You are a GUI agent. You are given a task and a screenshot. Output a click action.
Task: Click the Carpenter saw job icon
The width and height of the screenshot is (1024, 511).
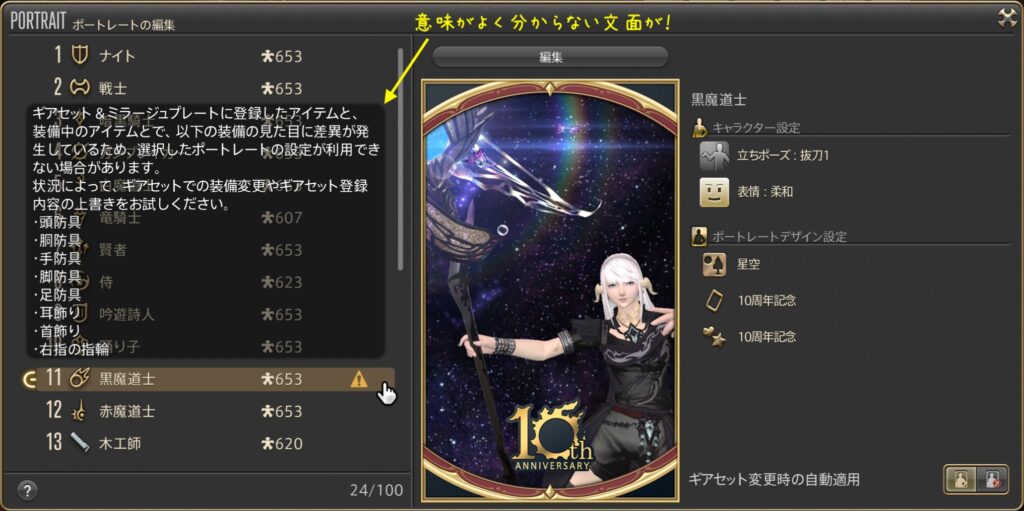(x=80, y=444)
